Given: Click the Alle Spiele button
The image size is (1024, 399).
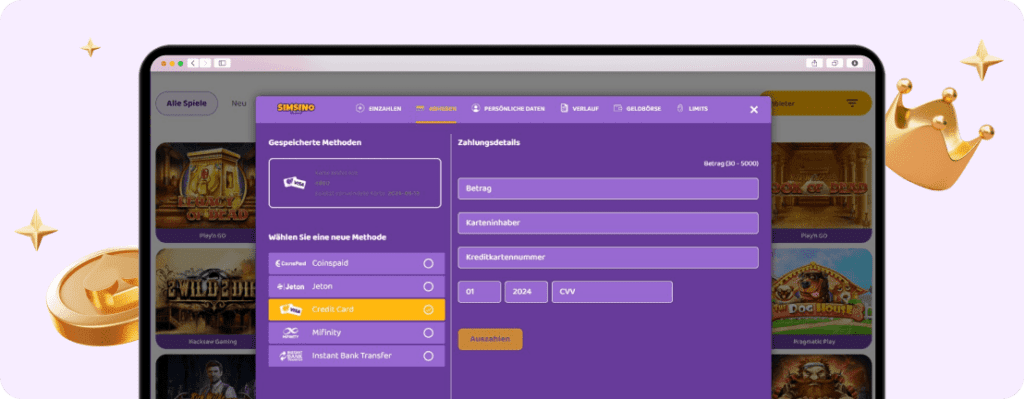Looking at the screenshot, I should click(187, 103).
